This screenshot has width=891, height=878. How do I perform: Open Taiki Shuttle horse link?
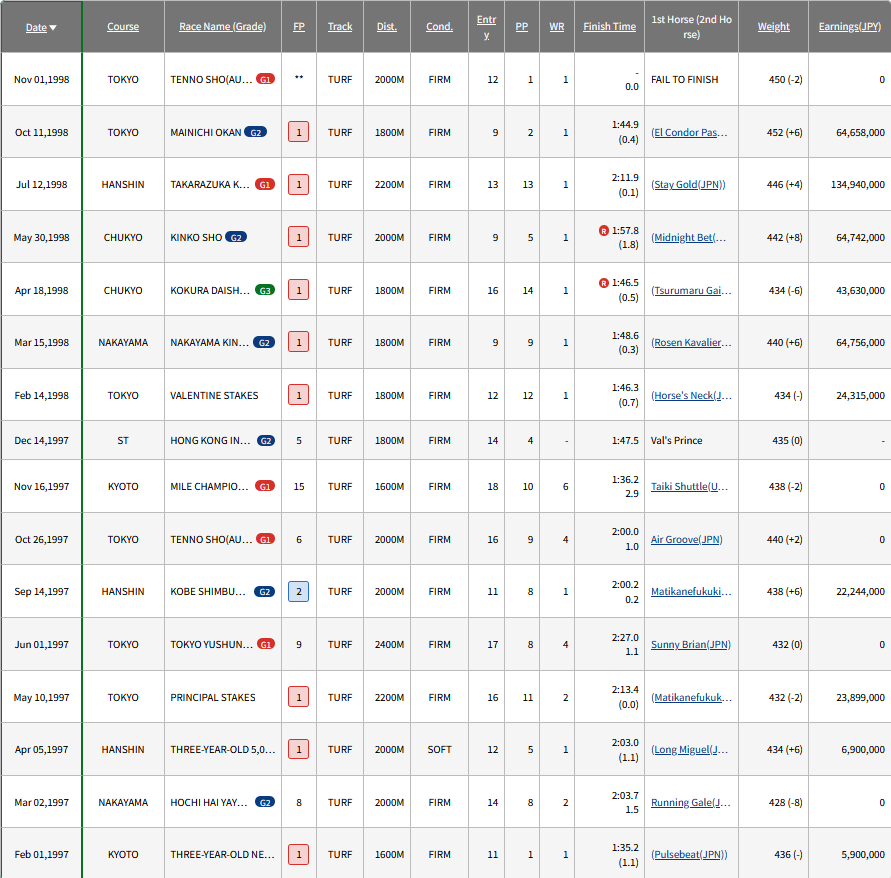[689, 486]
